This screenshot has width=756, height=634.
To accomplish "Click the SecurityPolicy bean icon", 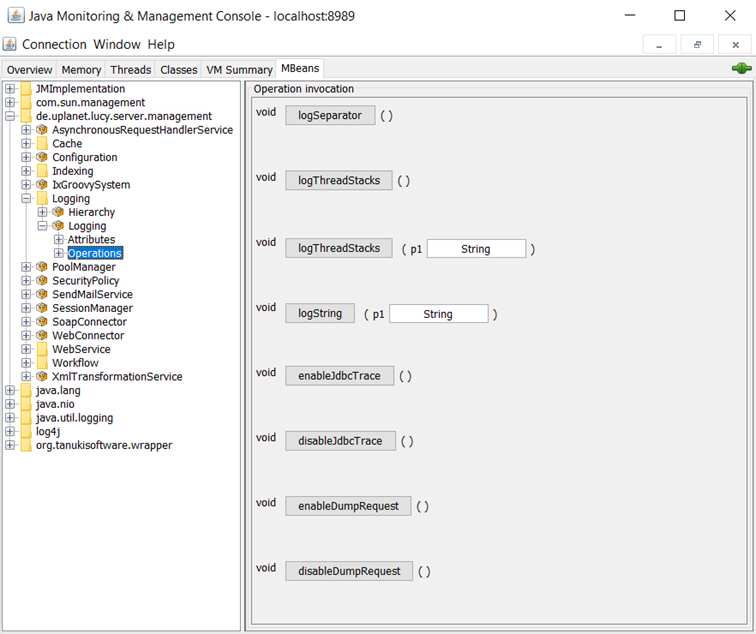I will [x=42, y=281].
